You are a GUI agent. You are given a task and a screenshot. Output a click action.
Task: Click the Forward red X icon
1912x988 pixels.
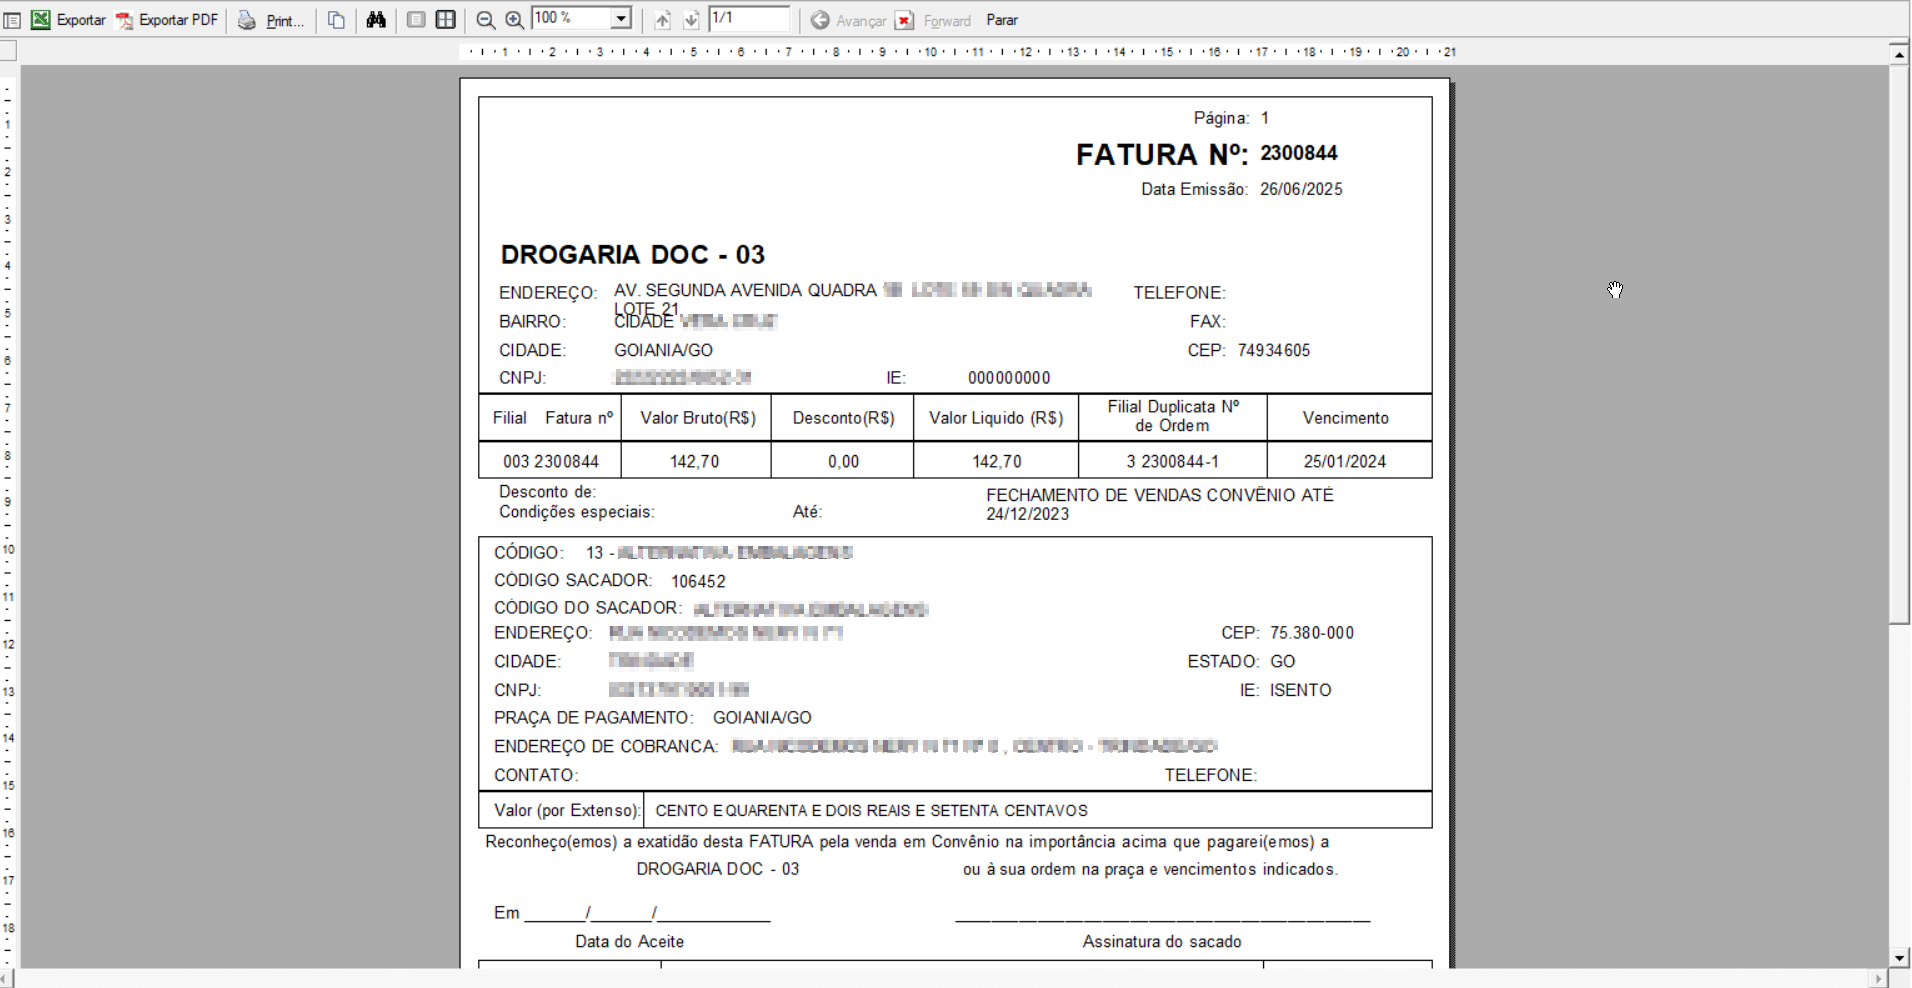(x=904, y=20)
